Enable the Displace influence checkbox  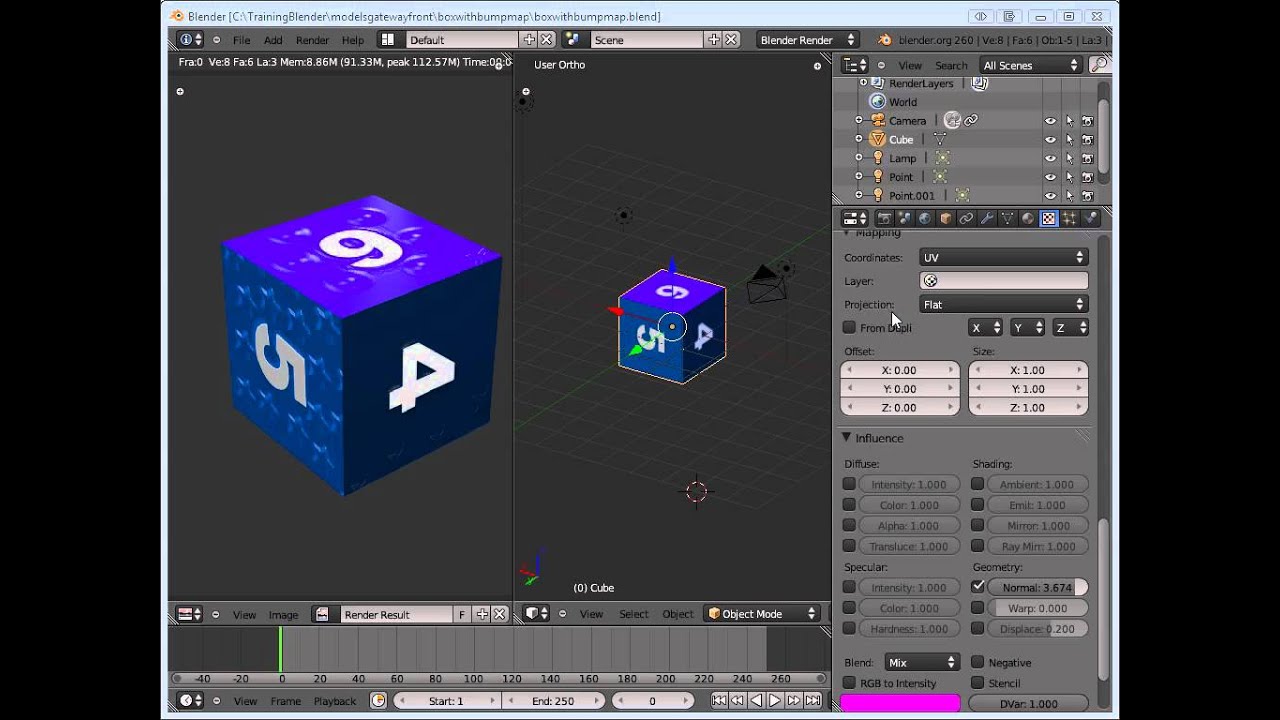click(x=978, y=629)
